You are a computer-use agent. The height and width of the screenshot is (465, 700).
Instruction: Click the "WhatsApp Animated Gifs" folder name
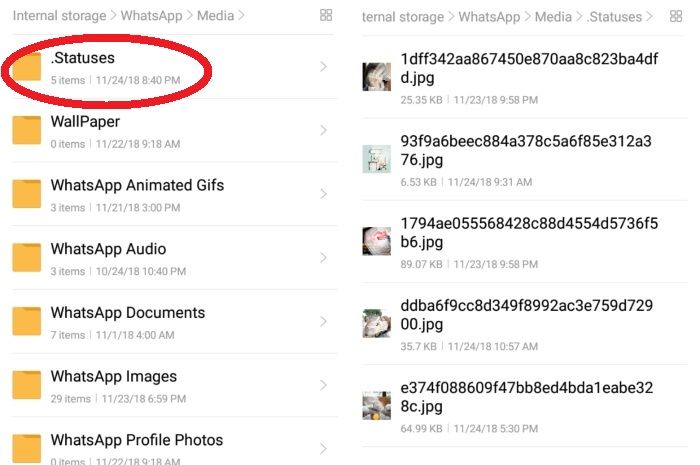137,185
